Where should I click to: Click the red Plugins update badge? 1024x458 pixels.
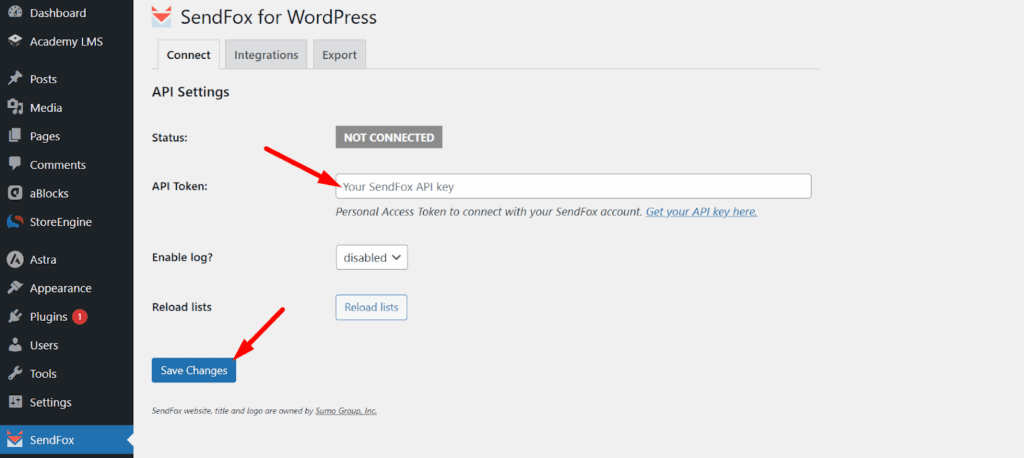coord(80,317)
